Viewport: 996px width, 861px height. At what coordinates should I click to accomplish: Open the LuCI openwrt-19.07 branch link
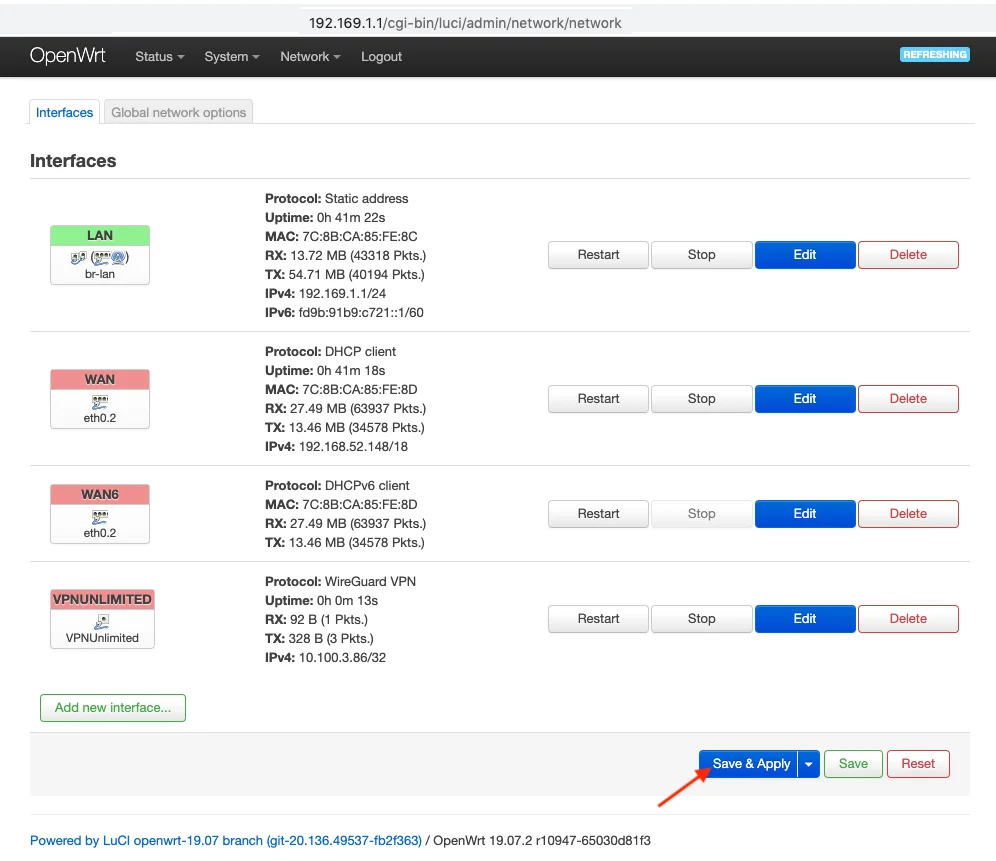click(x=226, y=841)
